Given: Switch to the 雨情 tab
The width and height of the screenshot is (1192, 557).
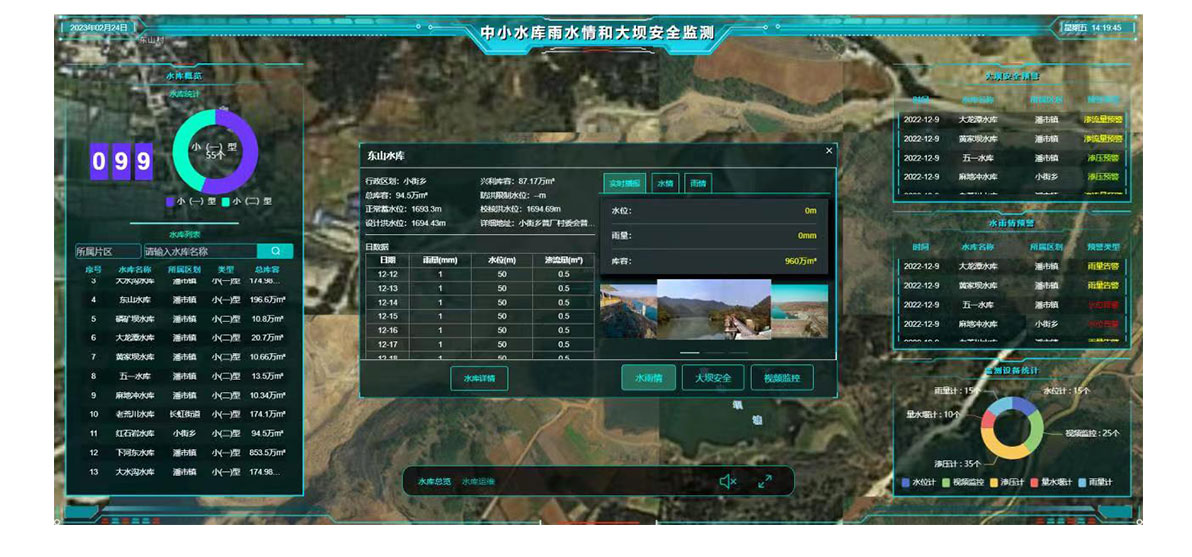Looking at the screenshot, I should pos(698,184).
